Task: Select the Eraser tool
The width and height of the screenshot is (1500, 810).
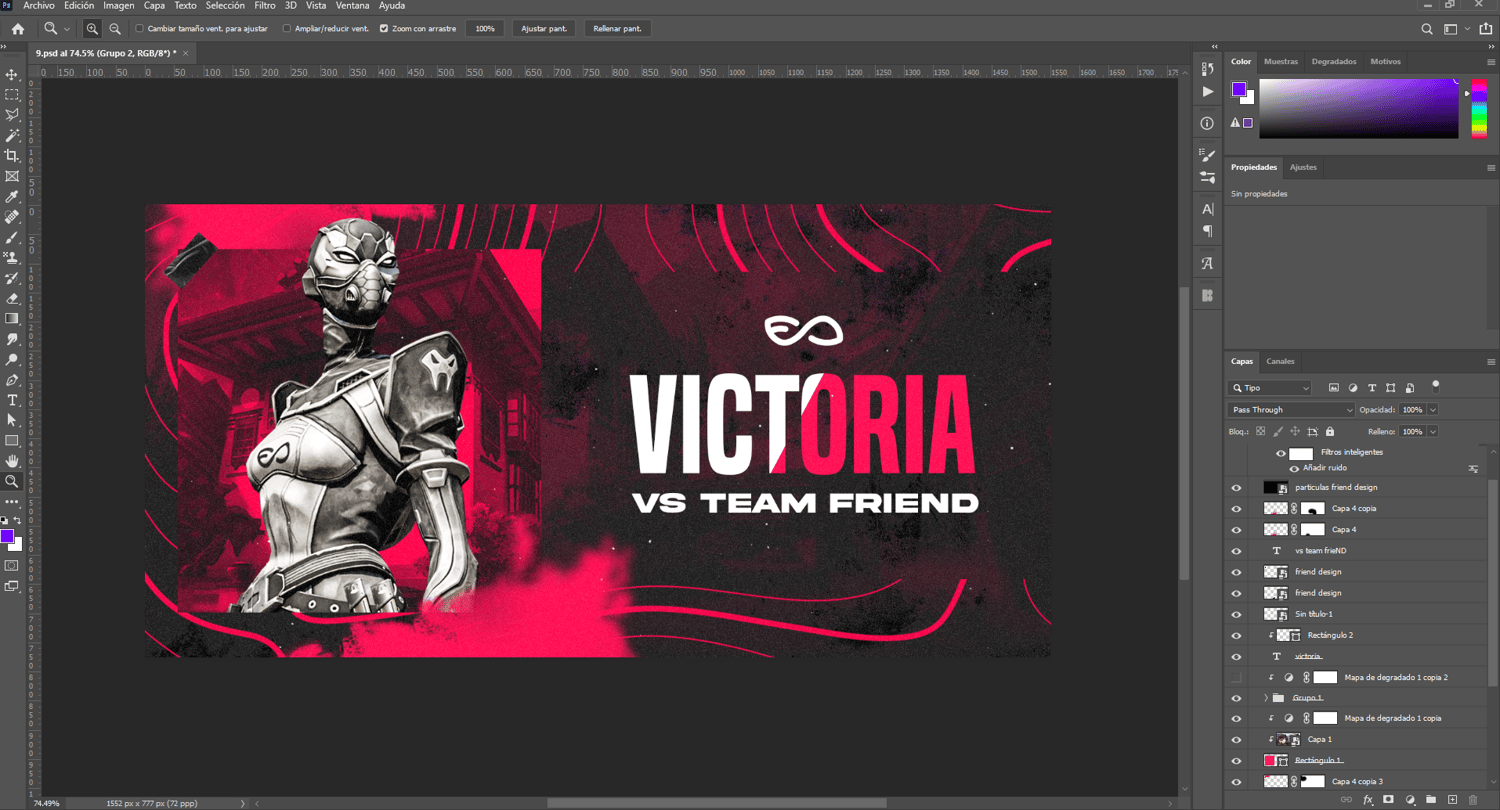Action: 12,298
